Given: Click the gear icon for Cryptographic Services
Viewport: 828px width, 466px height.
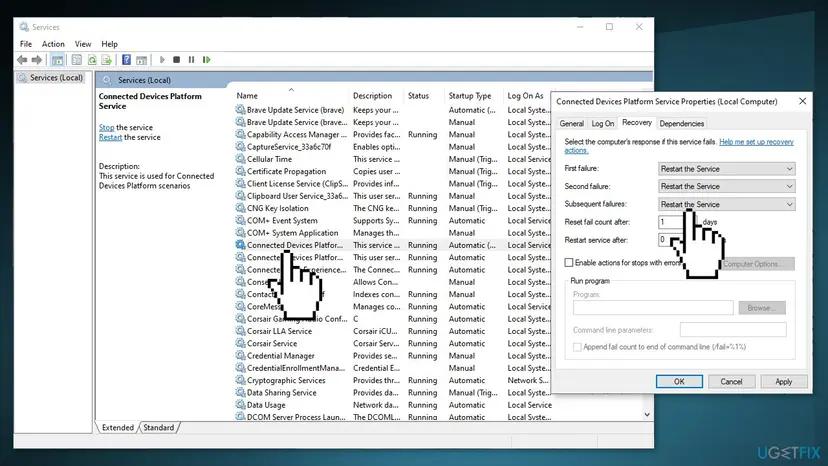Looking at the screenshot, I should coord(240,380).
